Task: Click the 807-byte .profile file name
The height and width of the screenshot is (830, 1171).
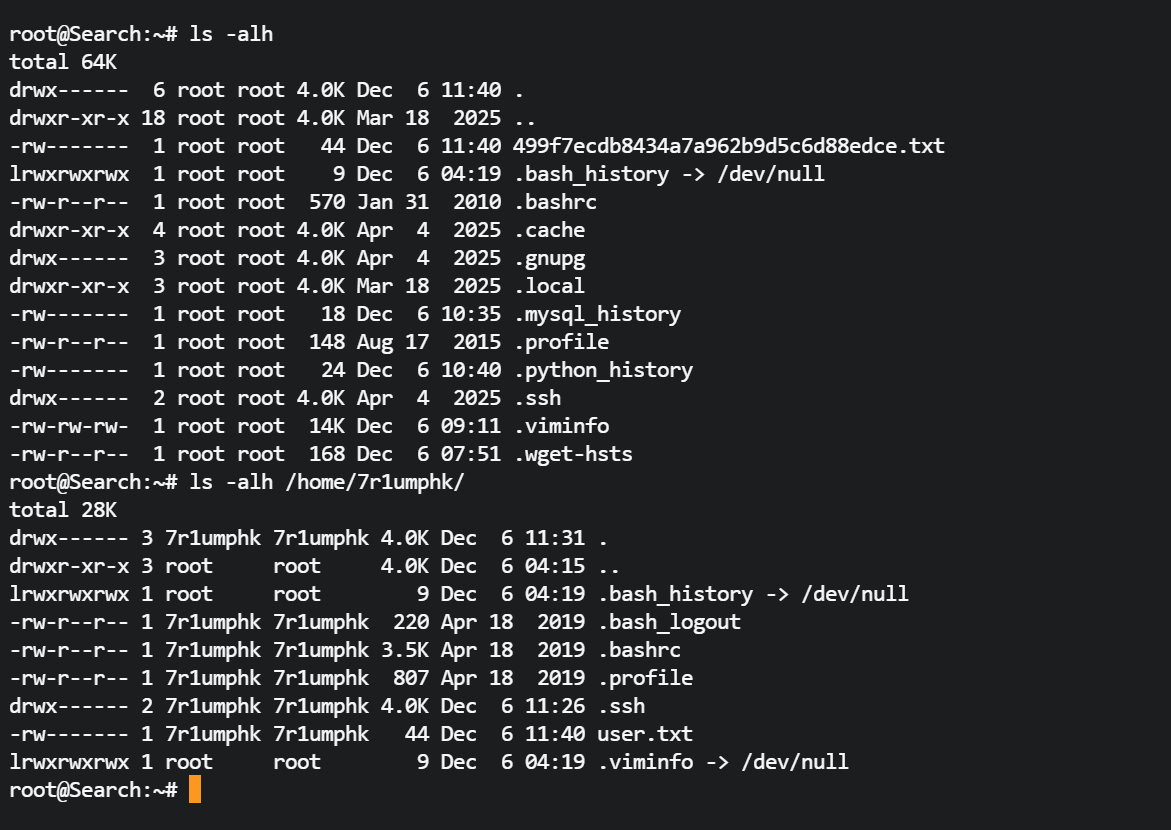Action: pos(645,678)
